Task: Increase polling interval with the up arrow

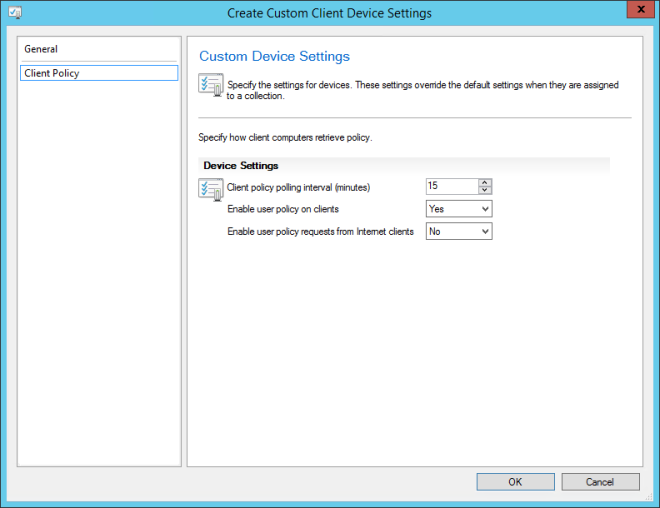Action: [485, 182]
